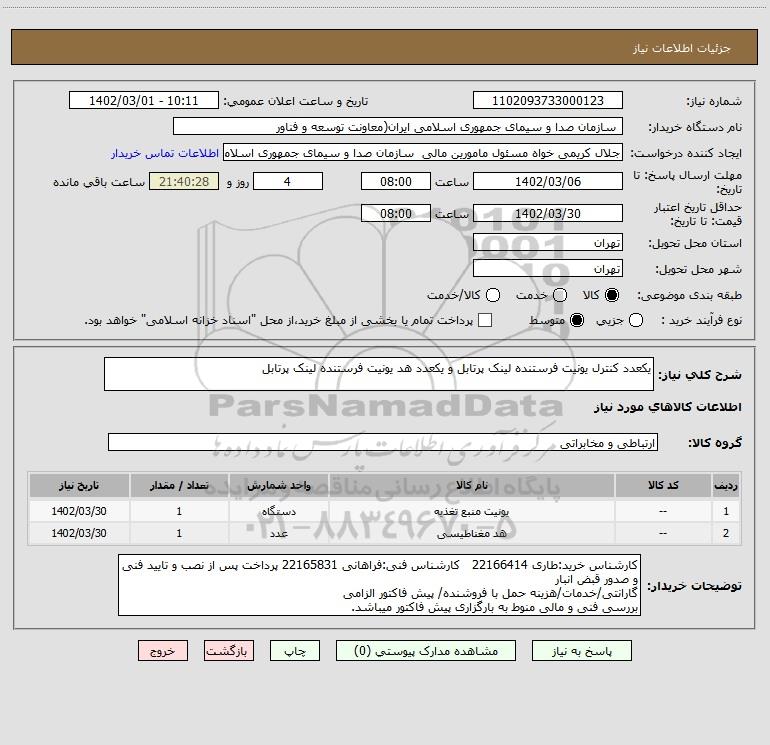Click the unit cell دستگاه
The width and height of the screenshot is (770, 745).
(278, 511)
